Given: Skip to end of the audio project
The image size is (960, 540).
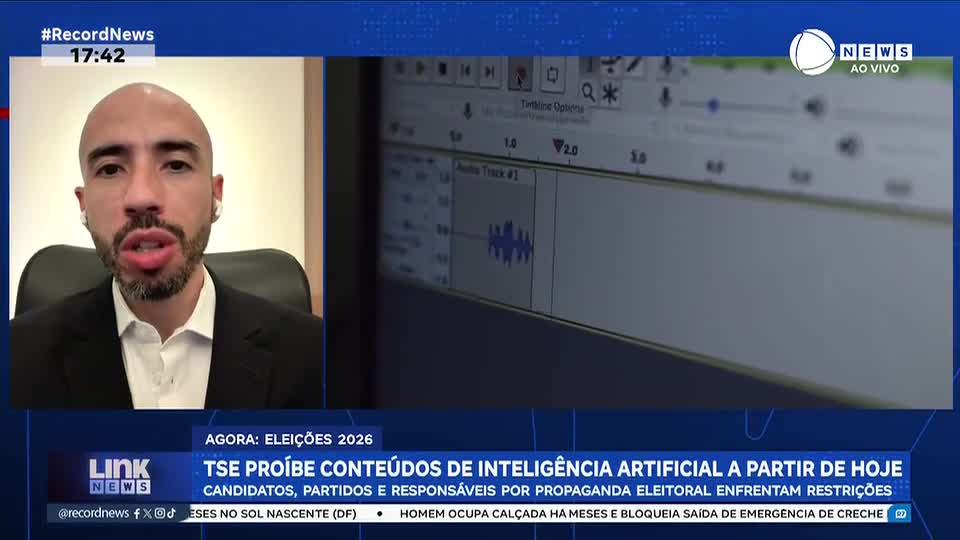Looking at the screenshot, I should pyautogui.click(x=490, y=73).
